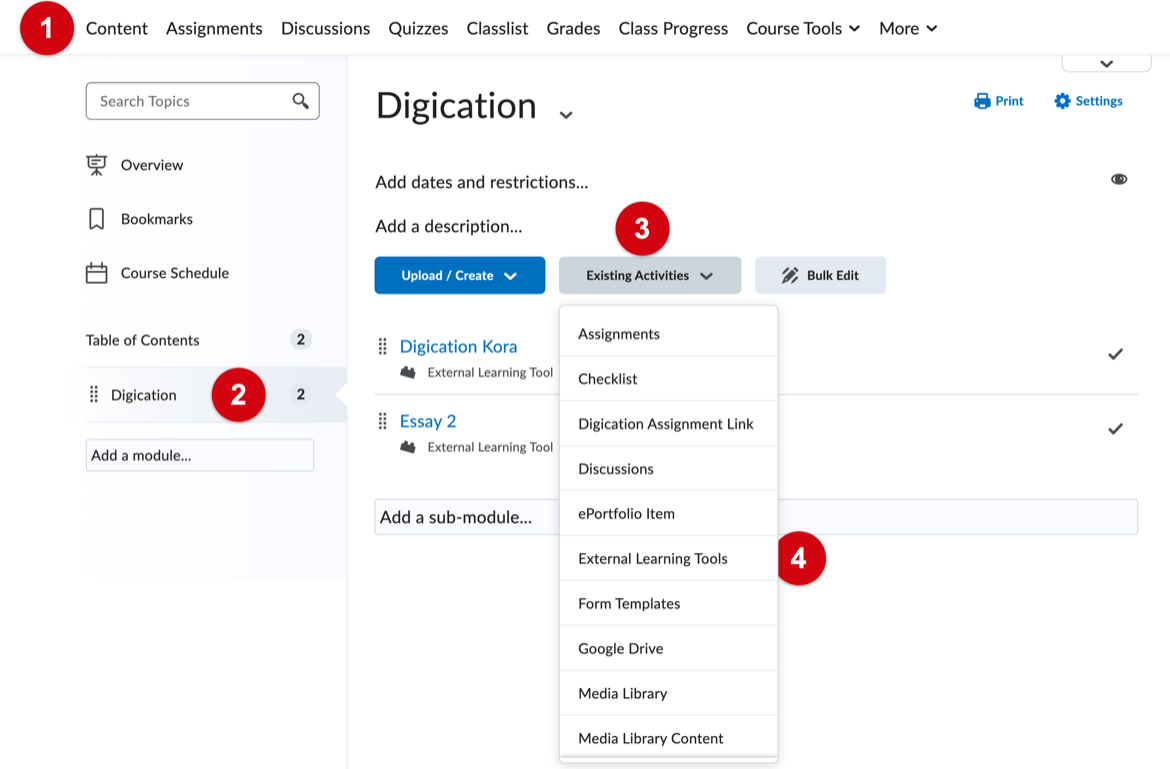Viewport: 1170px width, 769px height.
Task: Select Form Templates from the menu
Action: [x=669, y=603]
